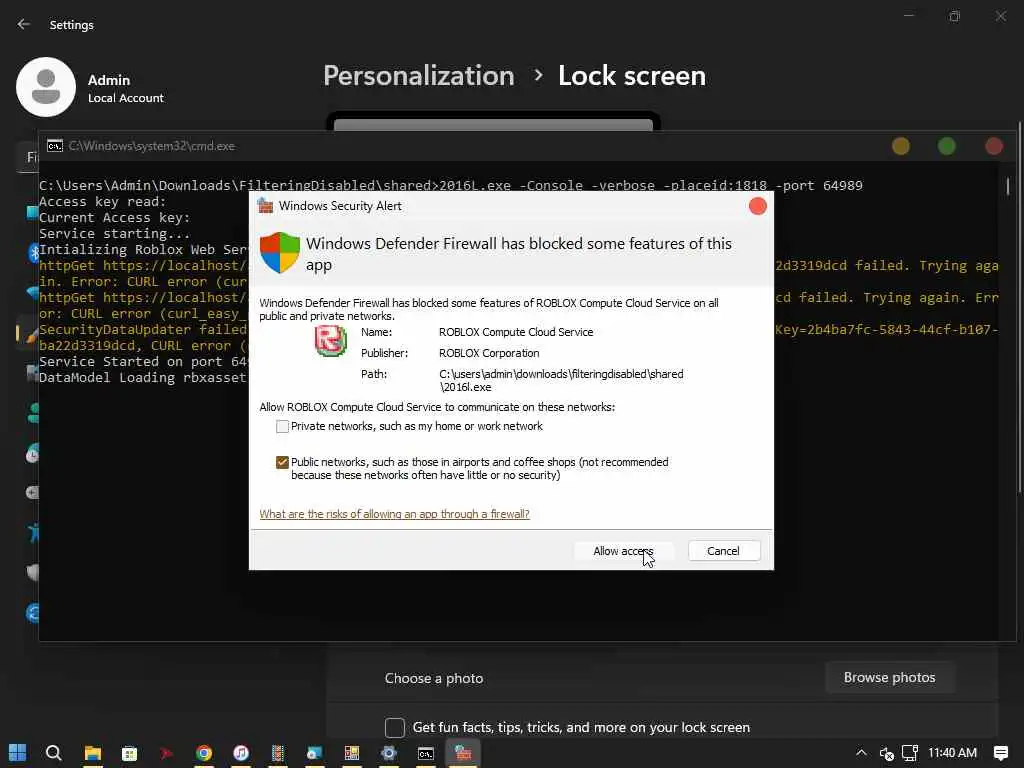Viewport: 1024px width, 768px height.
Task: Click the Allow access button
Action: point(623,551)
